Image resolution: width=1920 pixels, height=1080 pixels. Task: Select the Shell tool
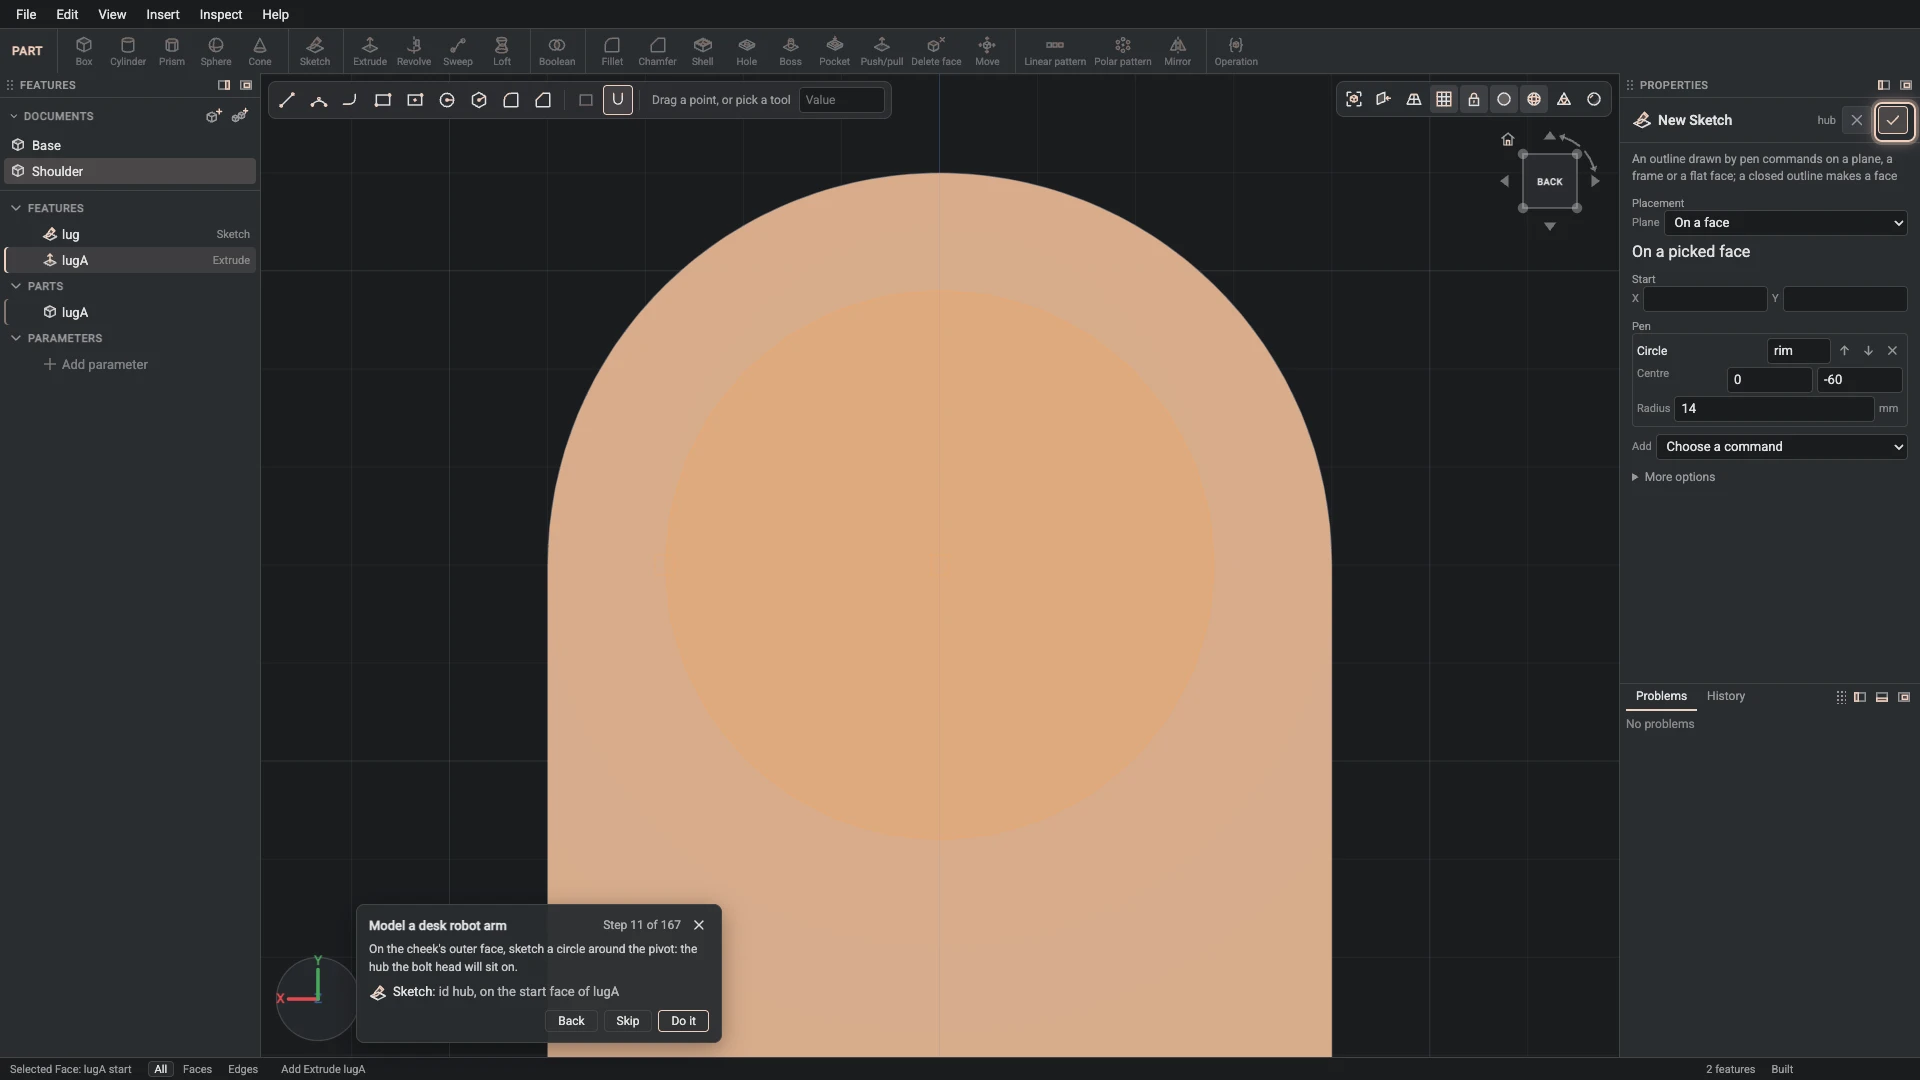coord(703,51)
